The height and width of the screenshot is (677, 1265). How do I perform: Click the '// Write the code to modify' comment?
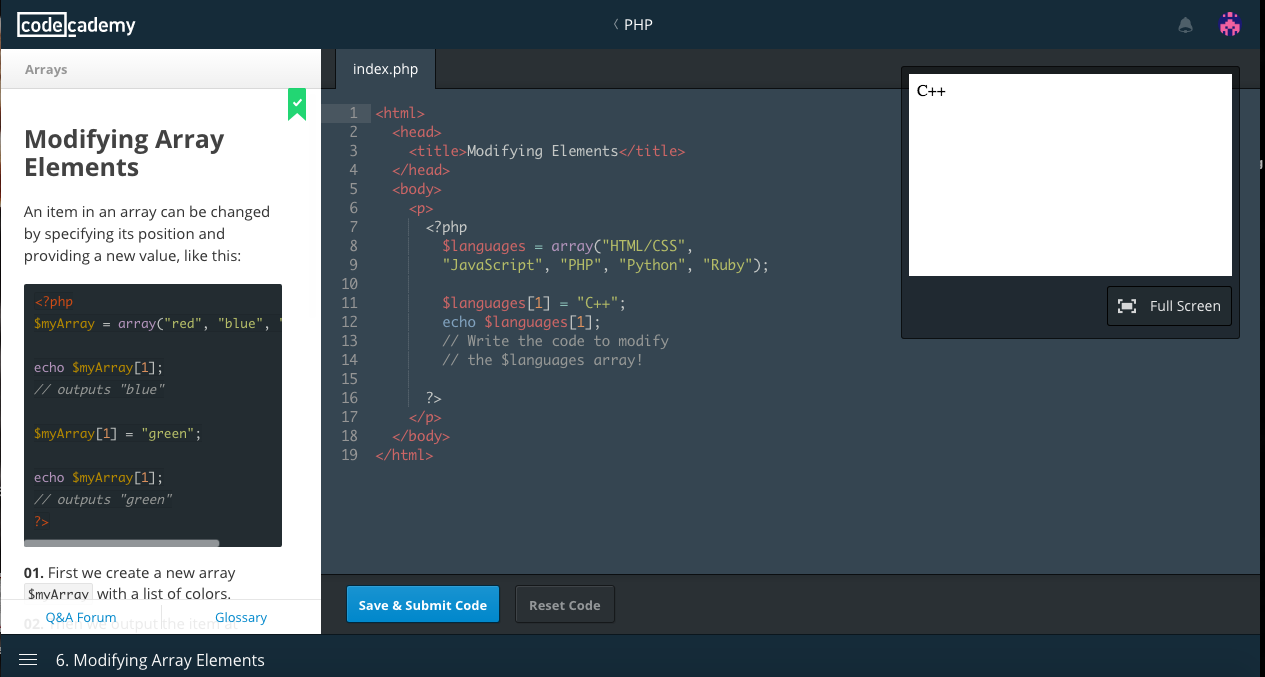556,341
